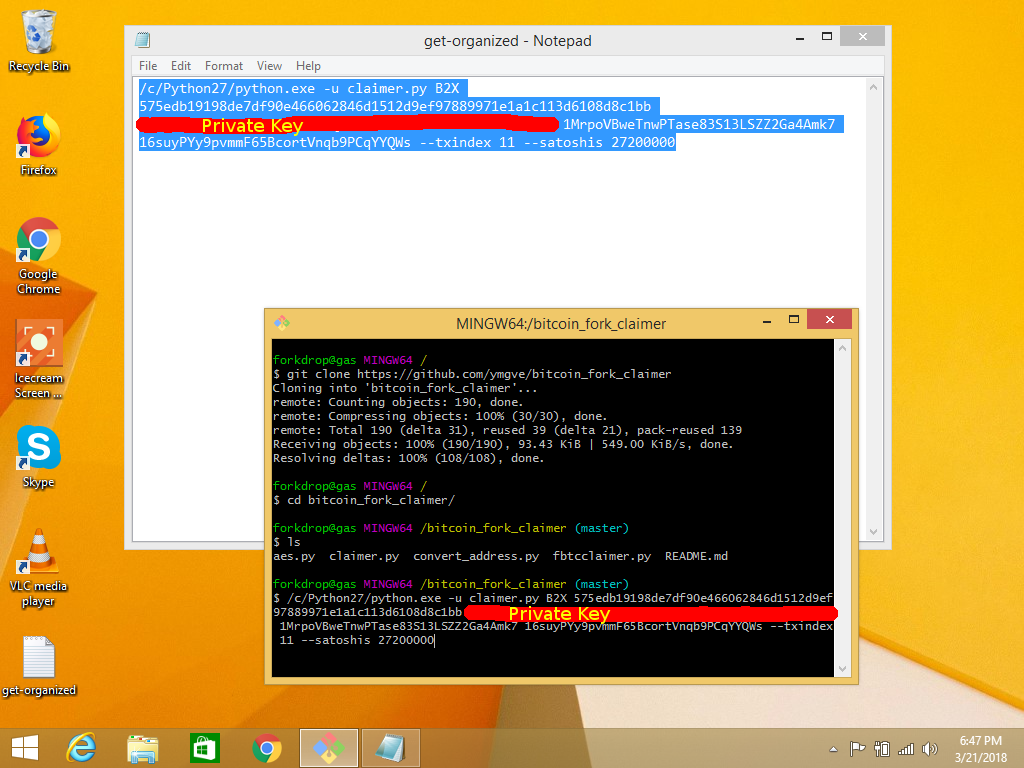Open the Recycle Bin desktop icon

pyautogui.click(x=39, y=33)
